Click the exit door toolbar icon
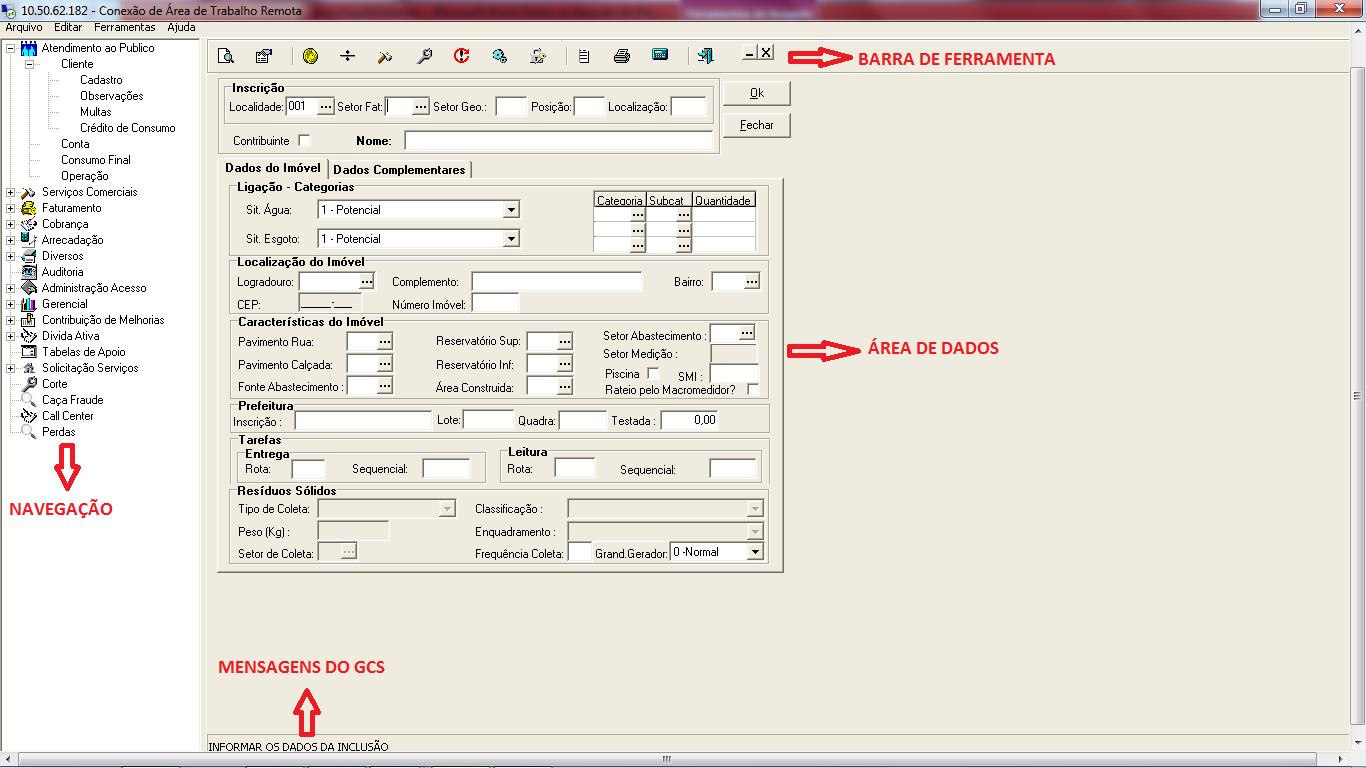1366x768 pixels. click(x=706, y=56)
